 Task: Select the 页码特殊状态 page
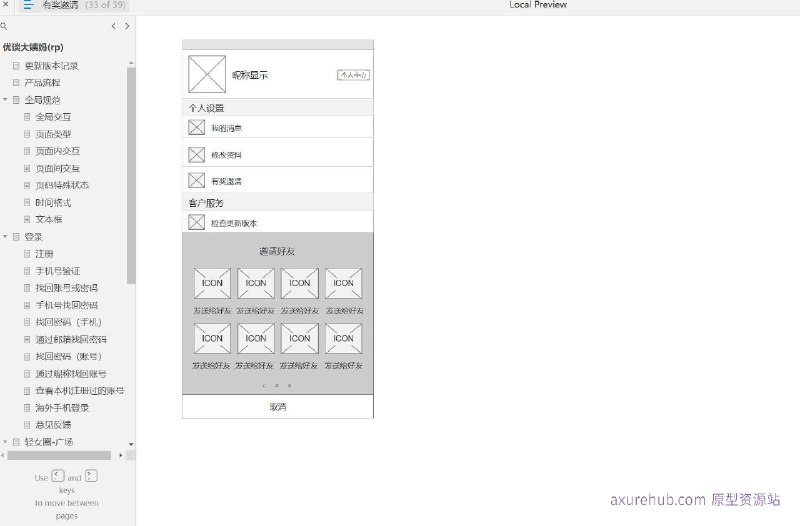62,185
